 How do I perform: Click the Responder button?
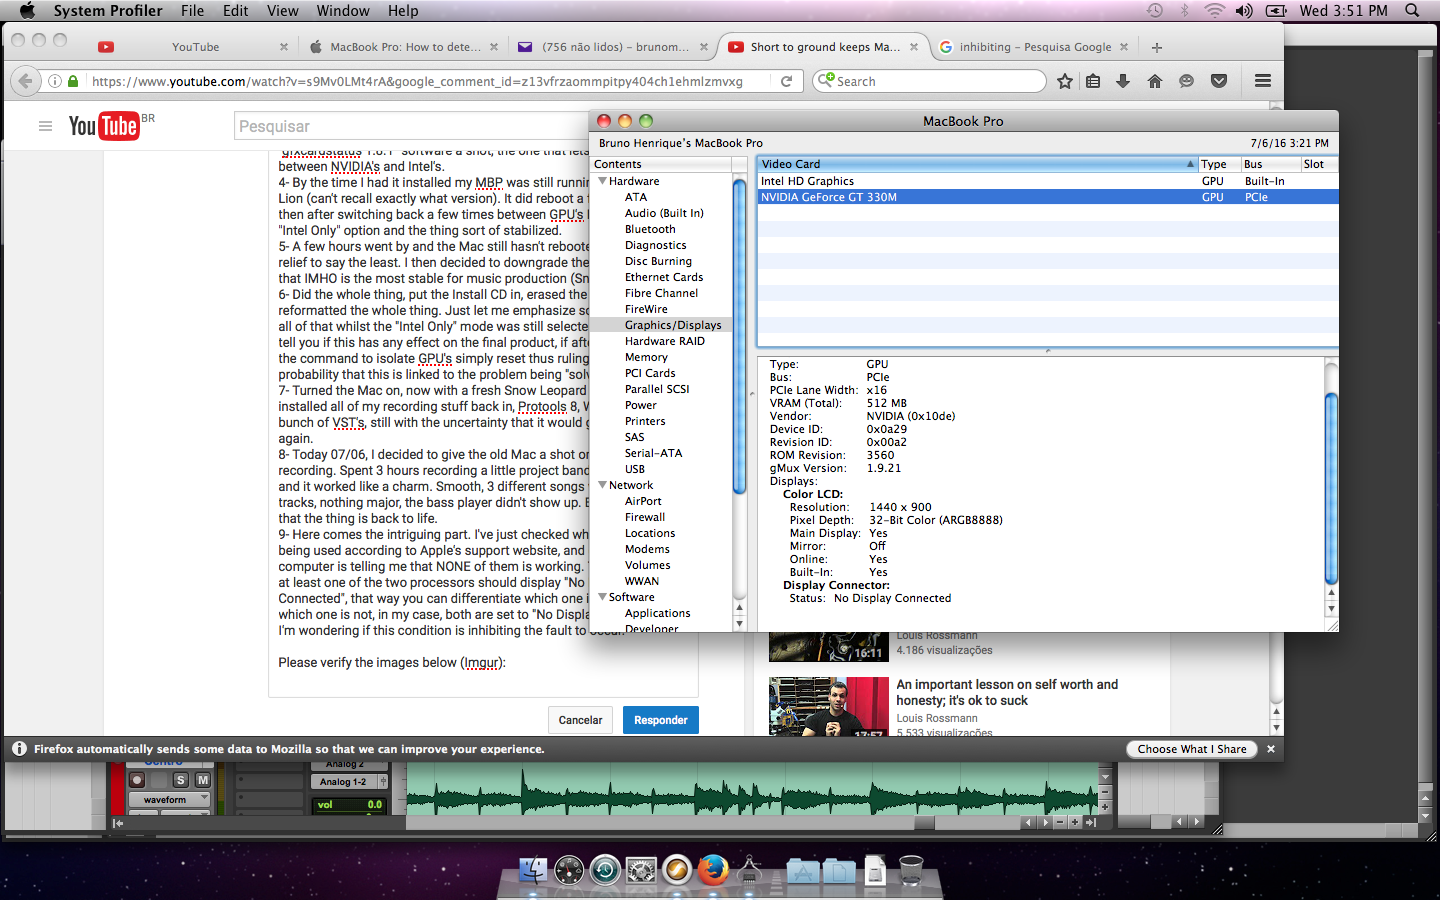(661, 720)
